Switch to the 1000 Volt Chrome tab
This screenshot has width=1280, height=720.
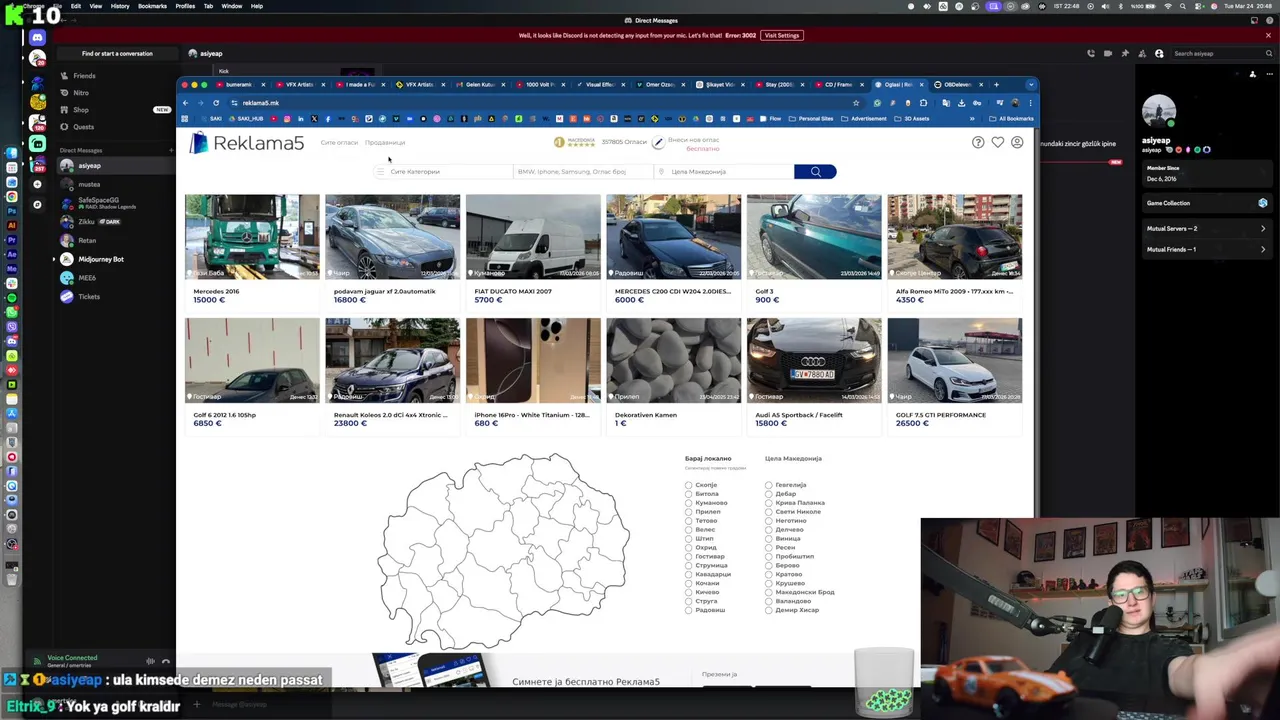[540, 85]
